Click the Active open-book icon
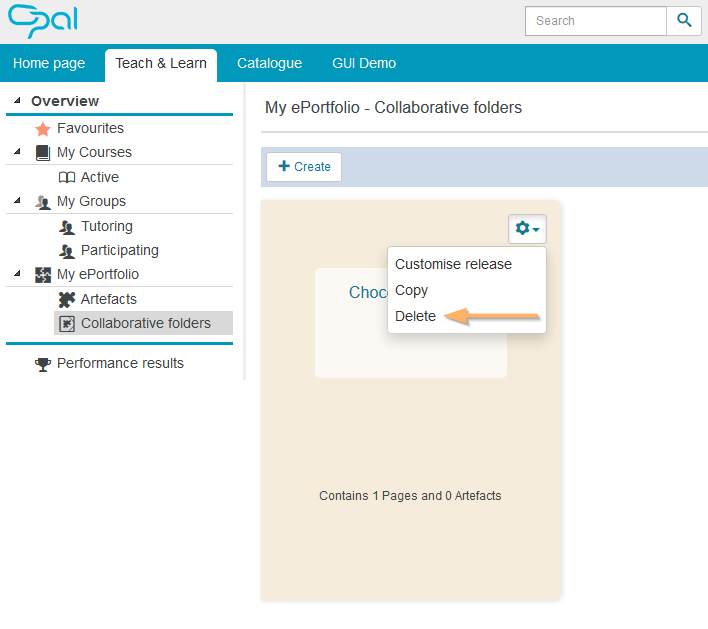Screen dimensions: 708x629 pos(67,177)
